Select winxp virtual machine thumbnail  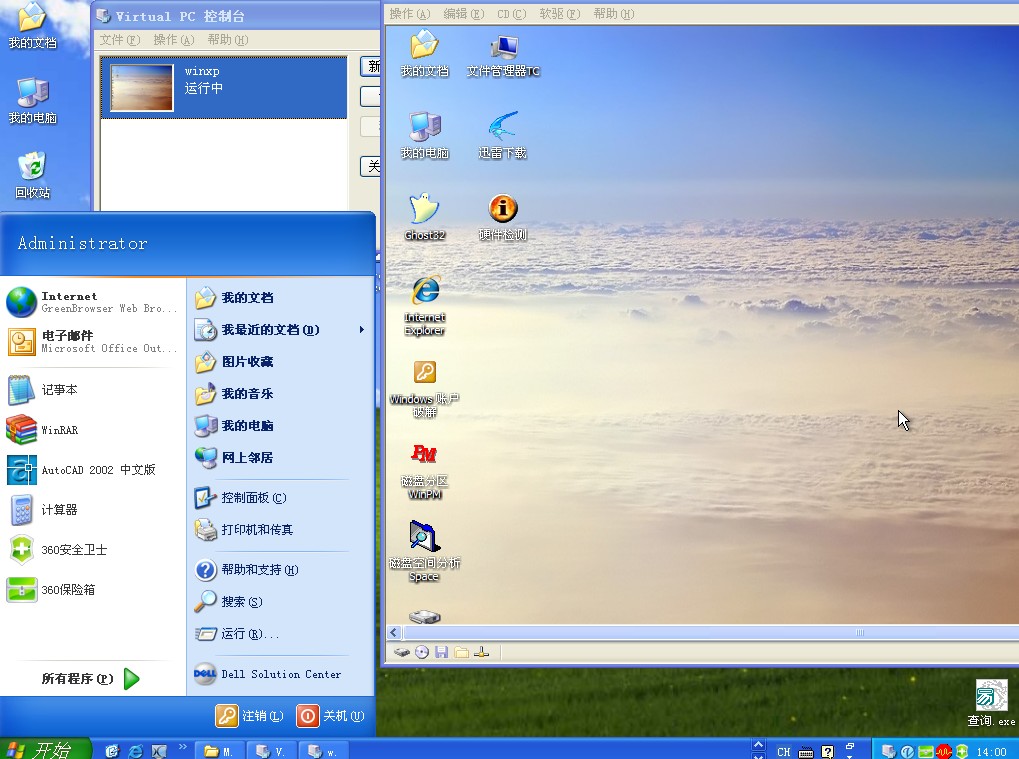[x=142, y=87]
